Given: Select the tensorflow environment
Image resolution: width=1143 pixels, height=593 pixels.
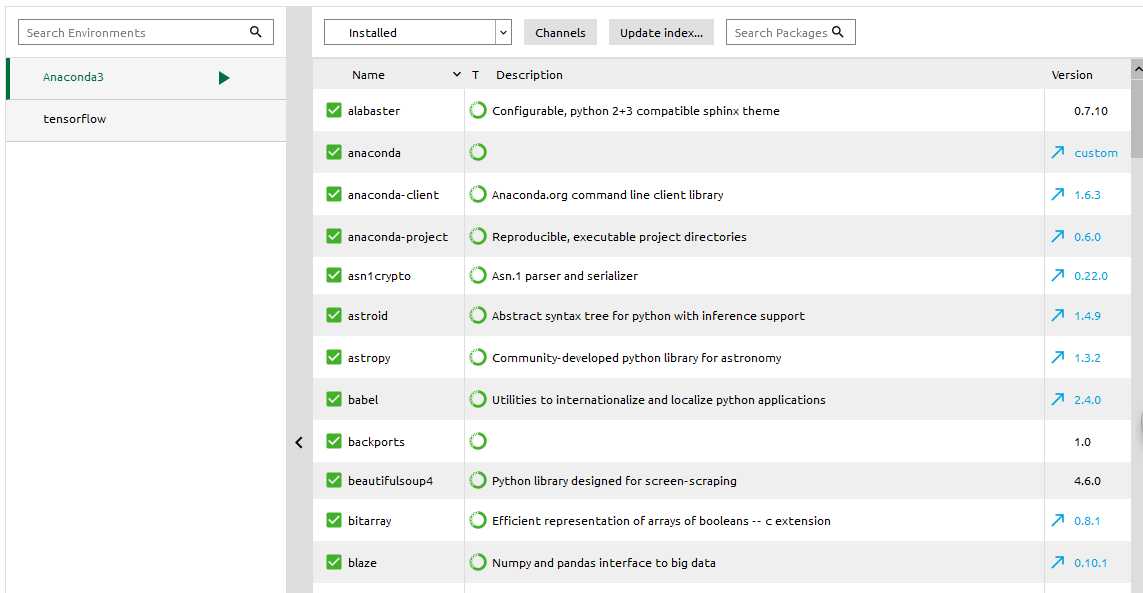Looking at the screenshot, I should pos(146,120).
